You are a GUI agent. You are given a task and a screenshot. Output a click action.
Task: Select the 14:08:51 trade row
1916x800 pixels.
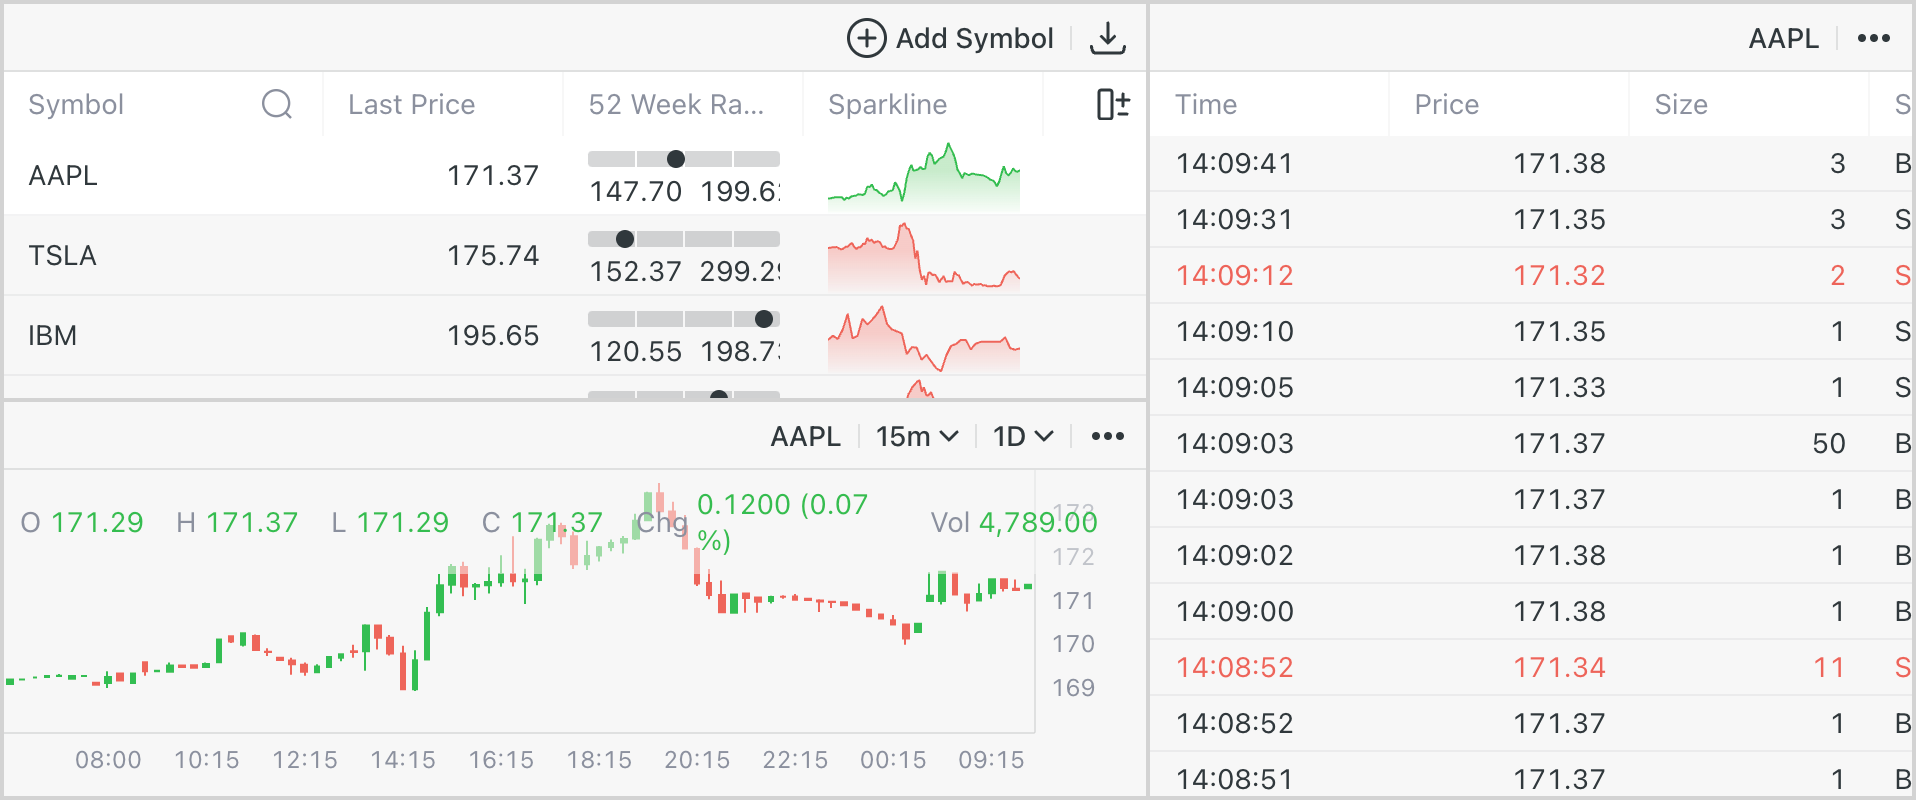(x=1531, y=776)
